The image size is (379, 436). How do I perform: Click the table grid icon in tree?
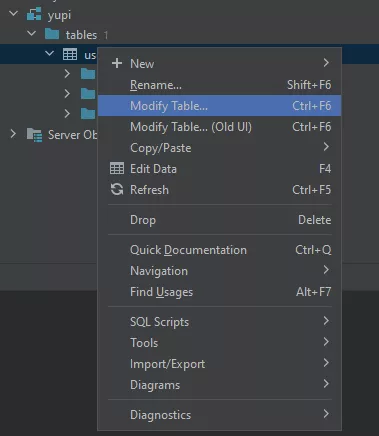click(70, 54)
